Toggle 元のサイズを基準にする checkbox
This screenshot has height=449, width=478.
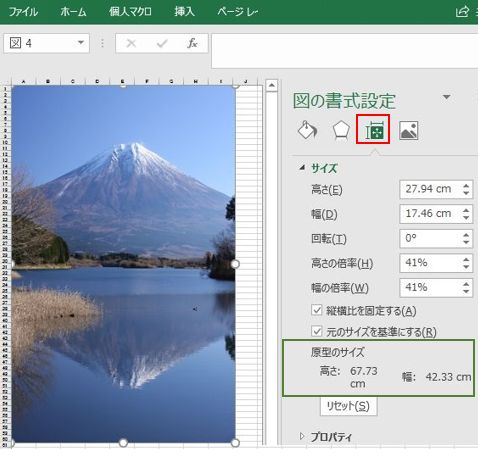(x=316, y=331)
